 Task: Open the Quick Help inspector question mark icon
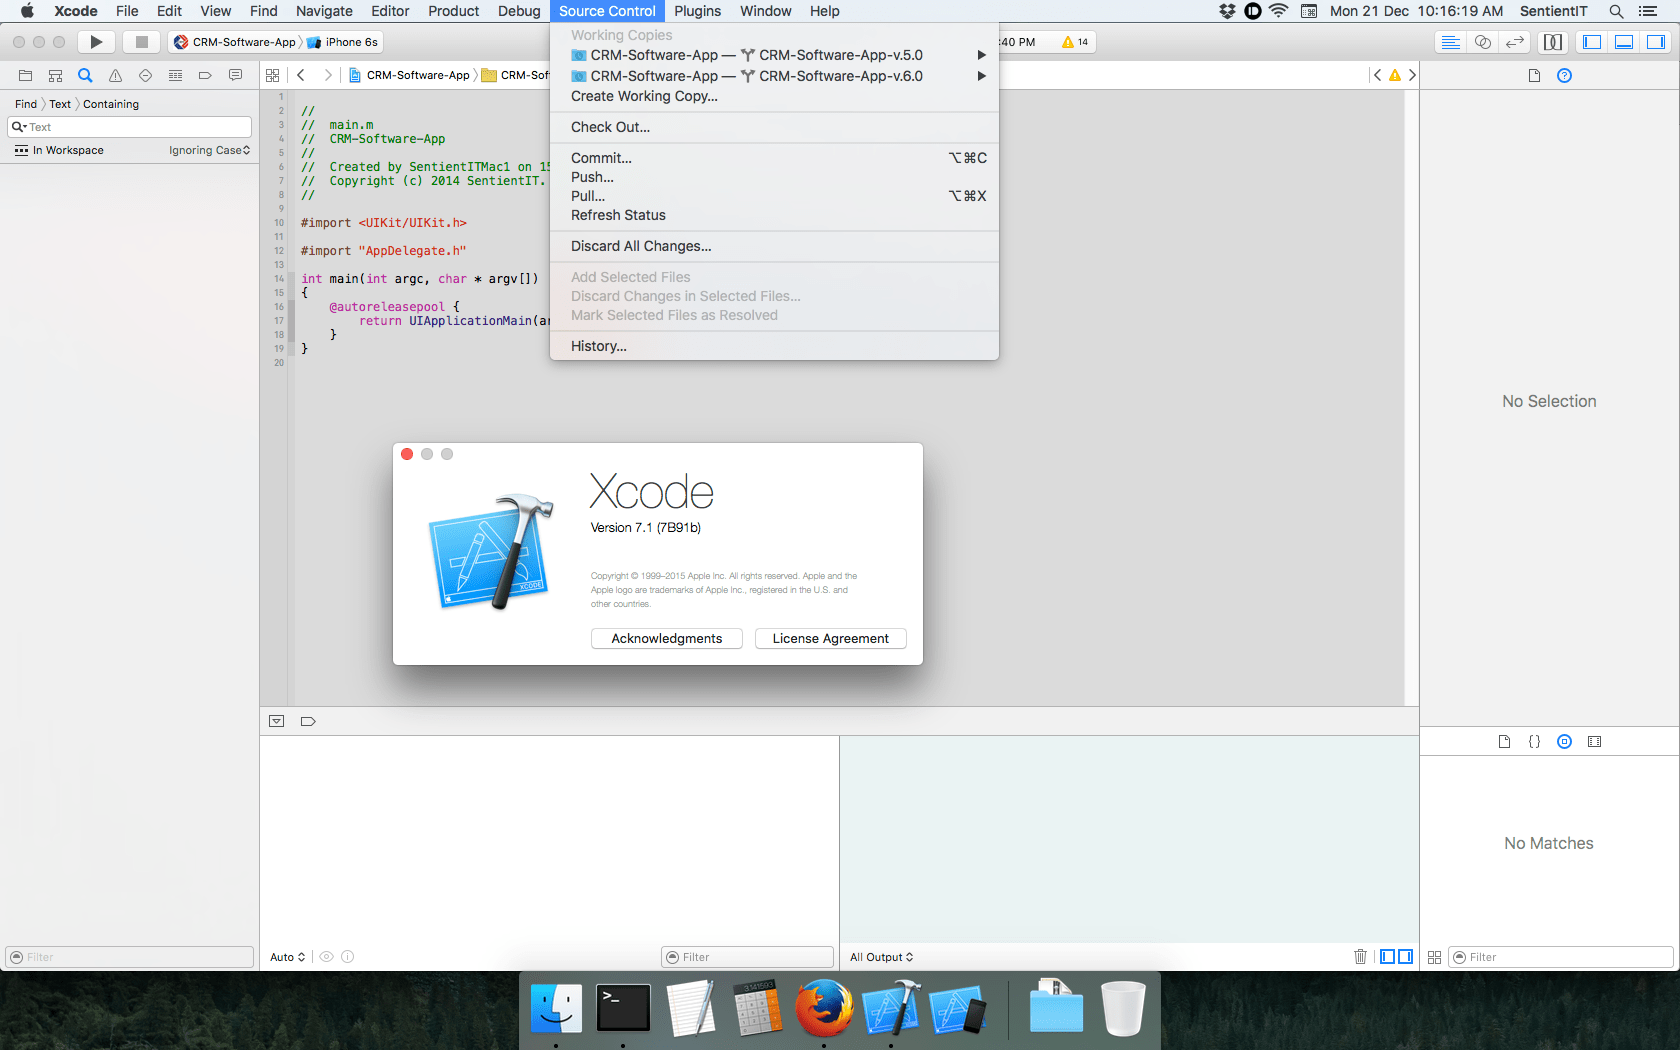1564,75
